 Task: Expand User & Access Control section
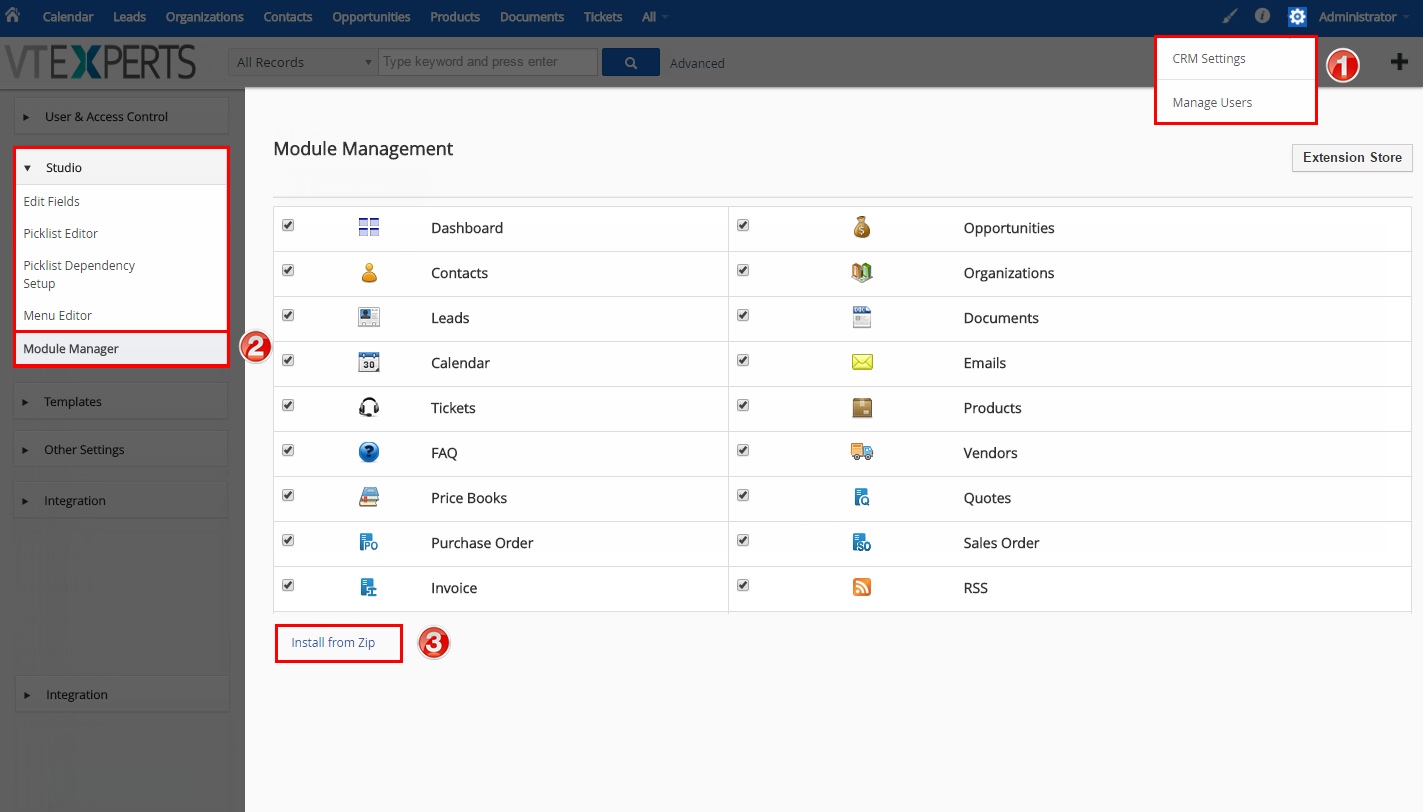click(x=121, y=116)
